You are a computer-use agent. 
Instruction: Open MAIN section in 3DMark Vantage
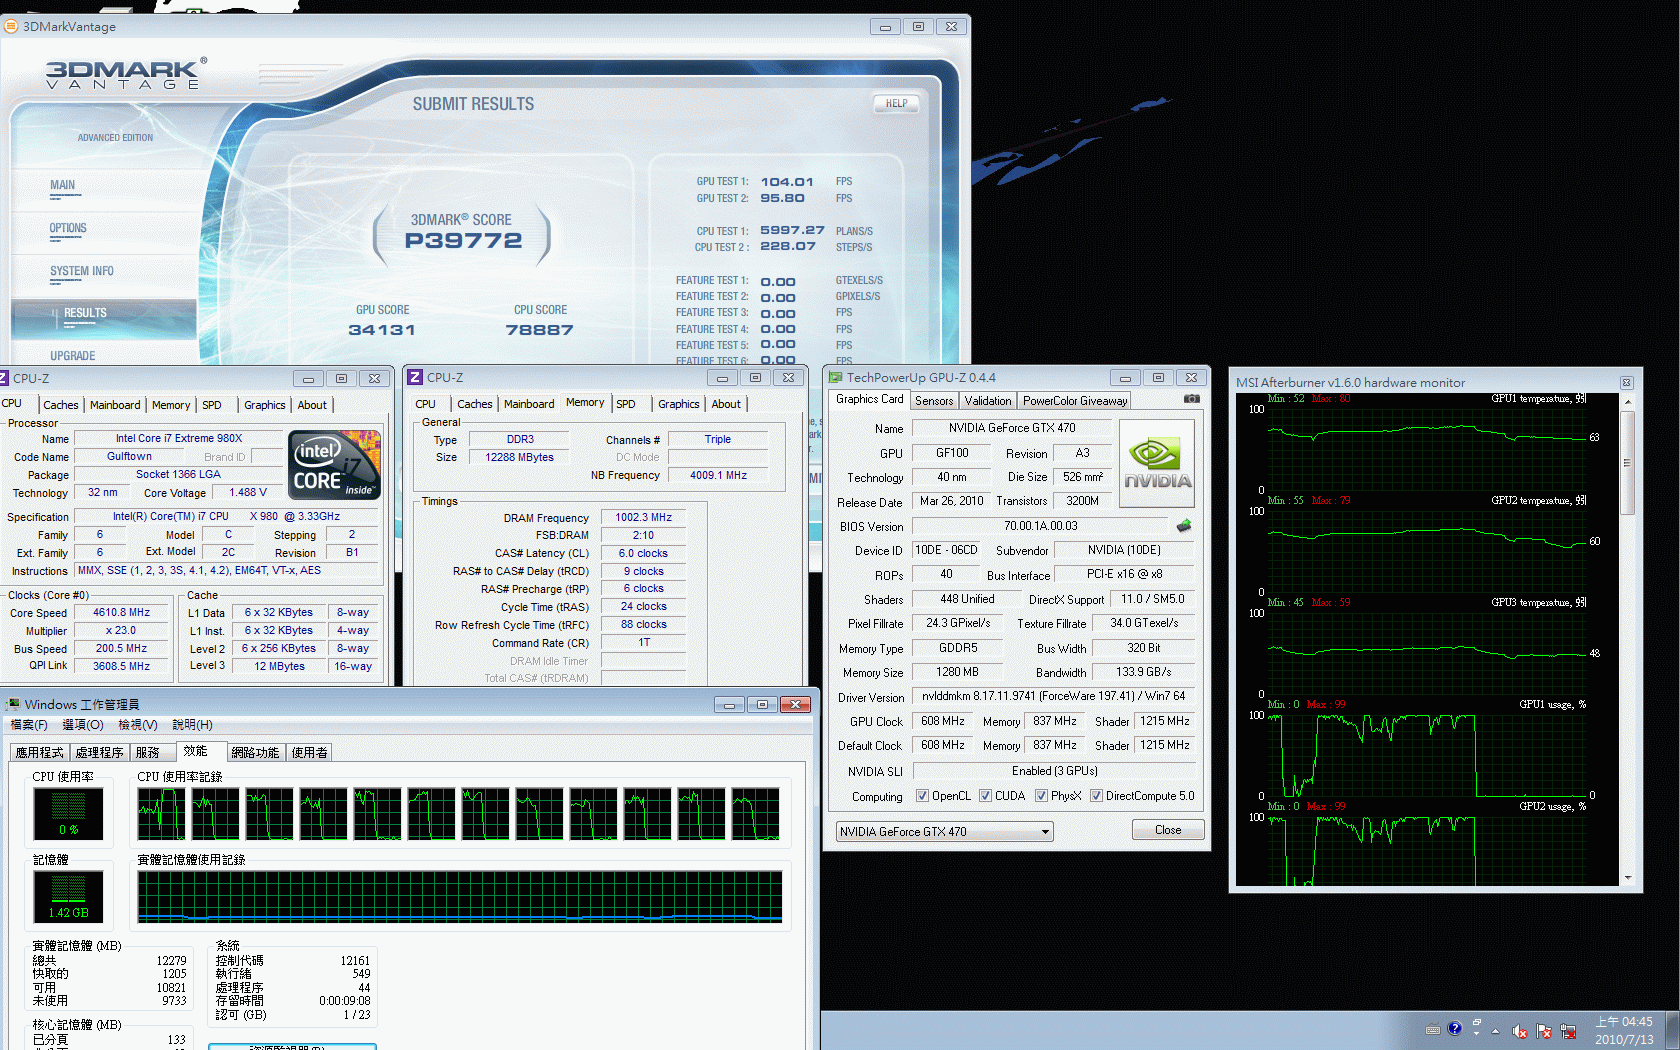point(63,185)
